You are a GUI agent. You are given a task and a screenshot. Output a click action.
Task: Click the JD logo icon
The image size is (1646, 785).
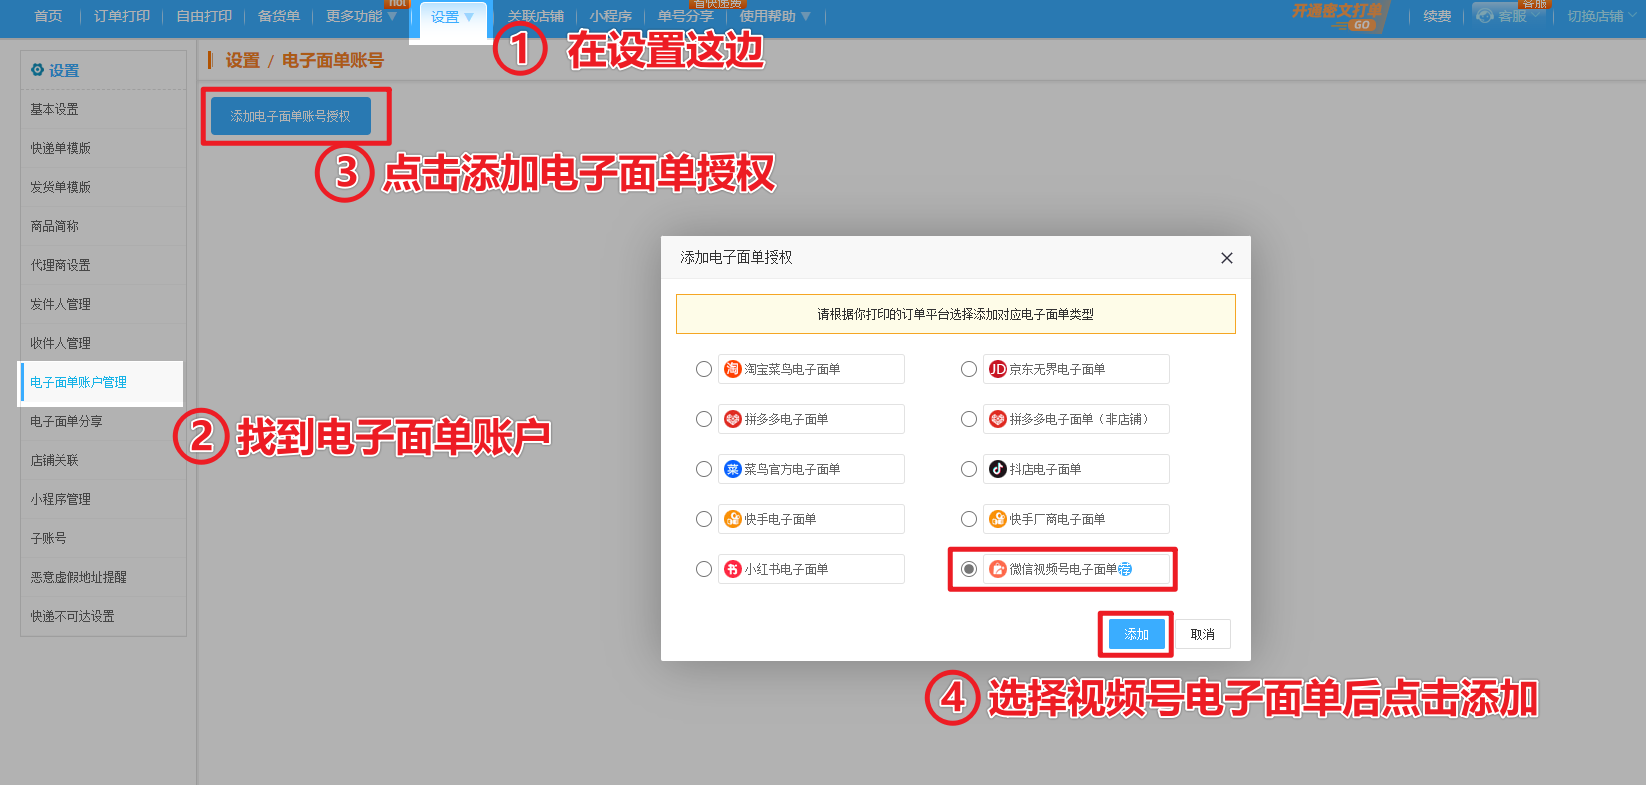point(998,369)
